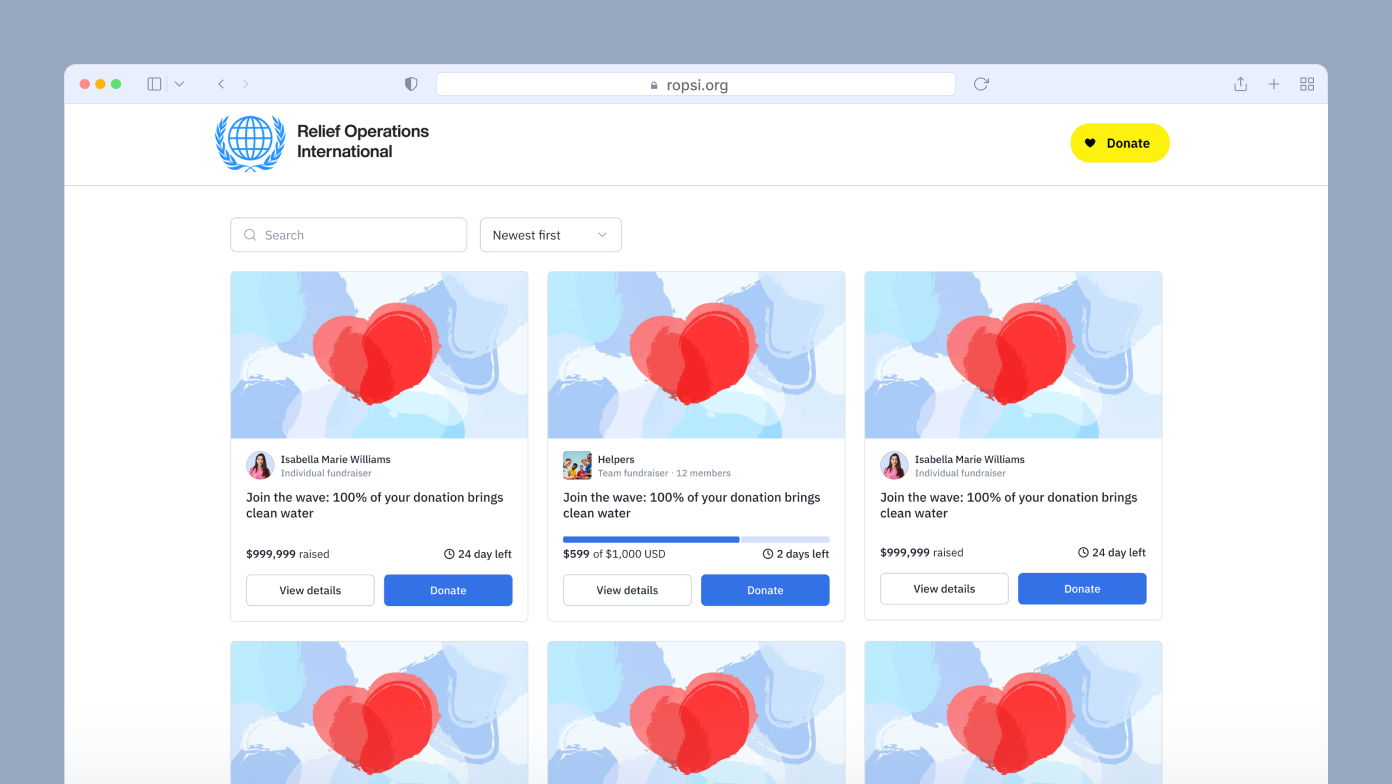The width and height of the screenshot is (1392, 784).
Task: Select the '$599 of $1,000 USD' amount
Action: point(614,554)
